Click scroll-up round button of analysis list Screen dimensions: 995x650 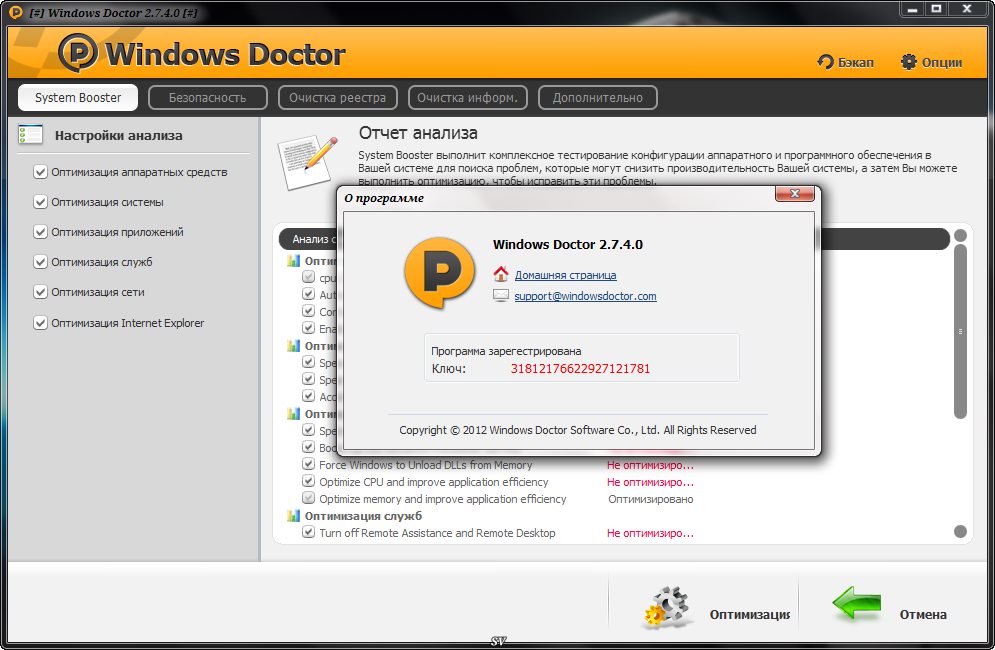click(x=960, y=235)
